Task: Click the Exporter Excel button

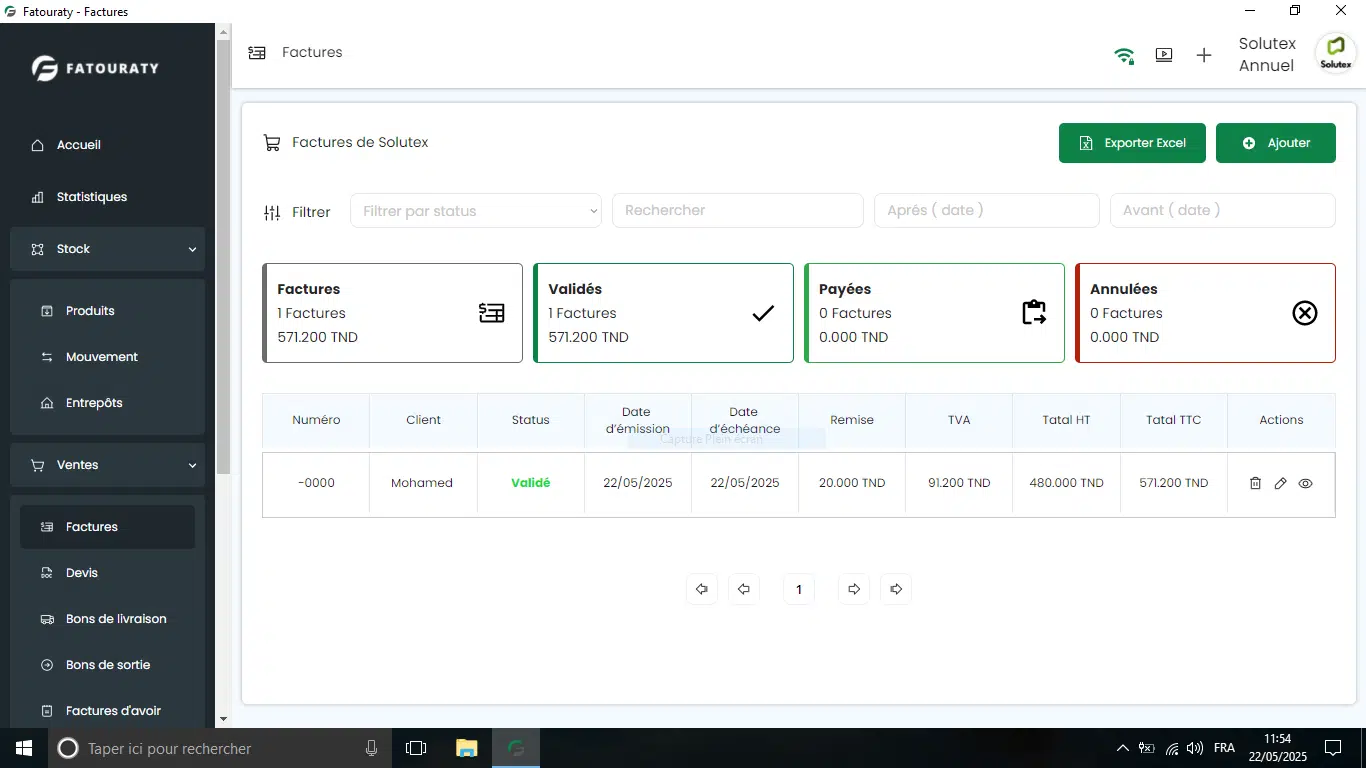Action: [x=1132, y=143]
